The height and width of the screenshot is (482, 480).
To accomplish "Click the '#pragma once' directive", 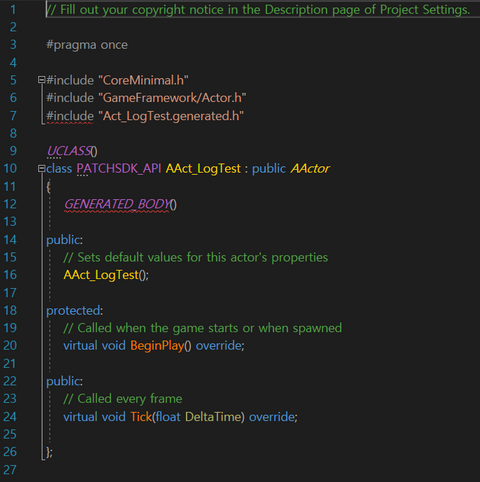I will coord(87,45).
